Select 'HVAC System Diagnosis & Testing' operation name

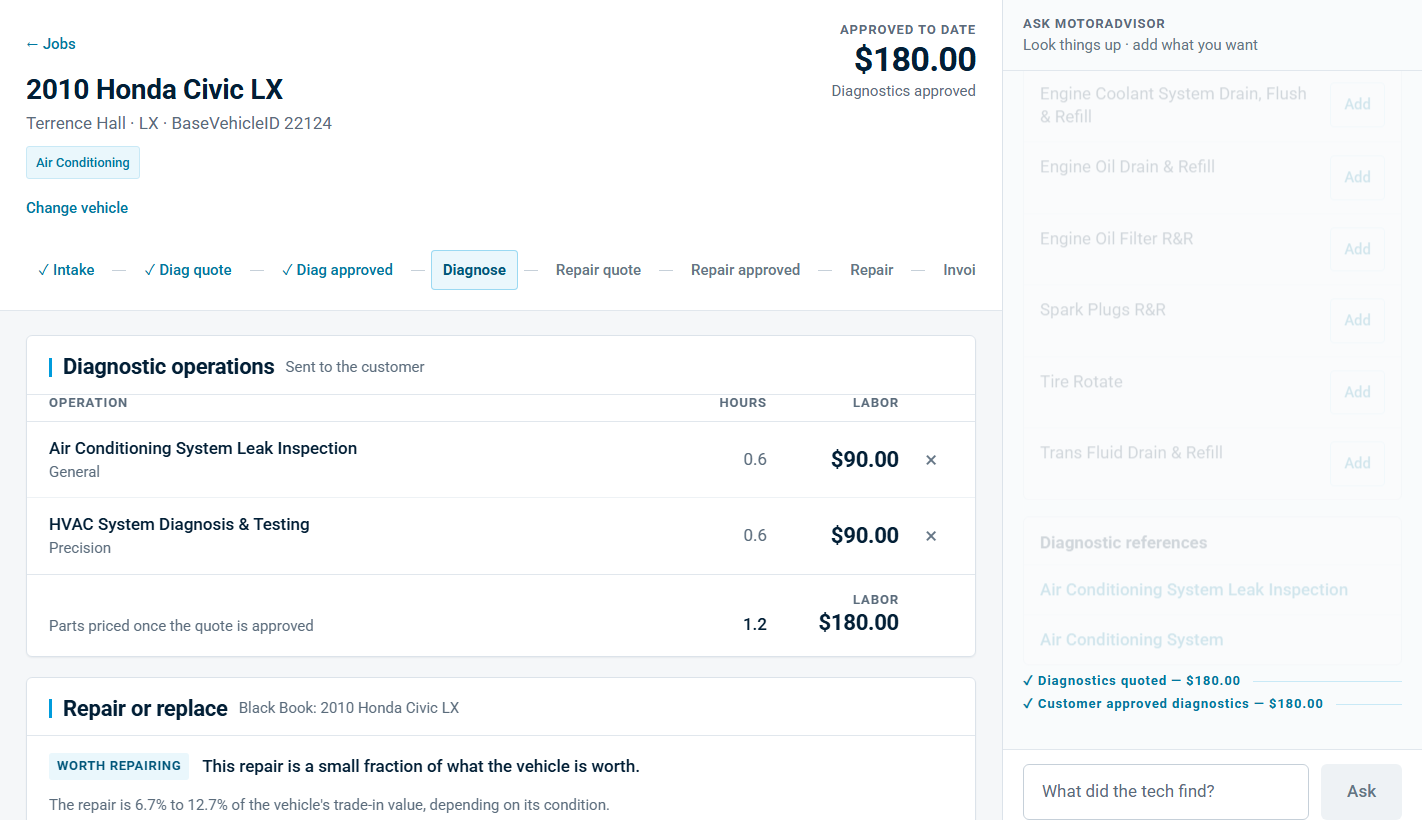point(179,525)
